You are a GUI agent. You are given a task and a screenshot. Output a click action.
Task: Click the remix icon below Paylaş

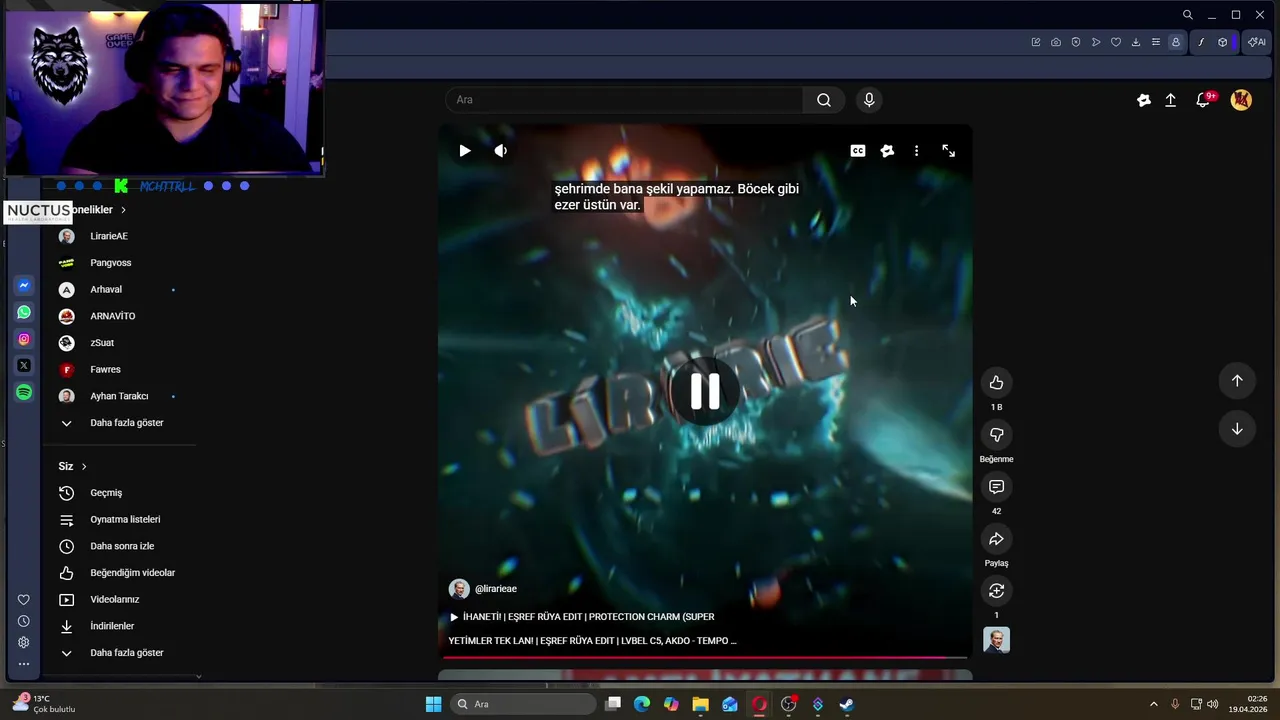click(x=996, y=591)
